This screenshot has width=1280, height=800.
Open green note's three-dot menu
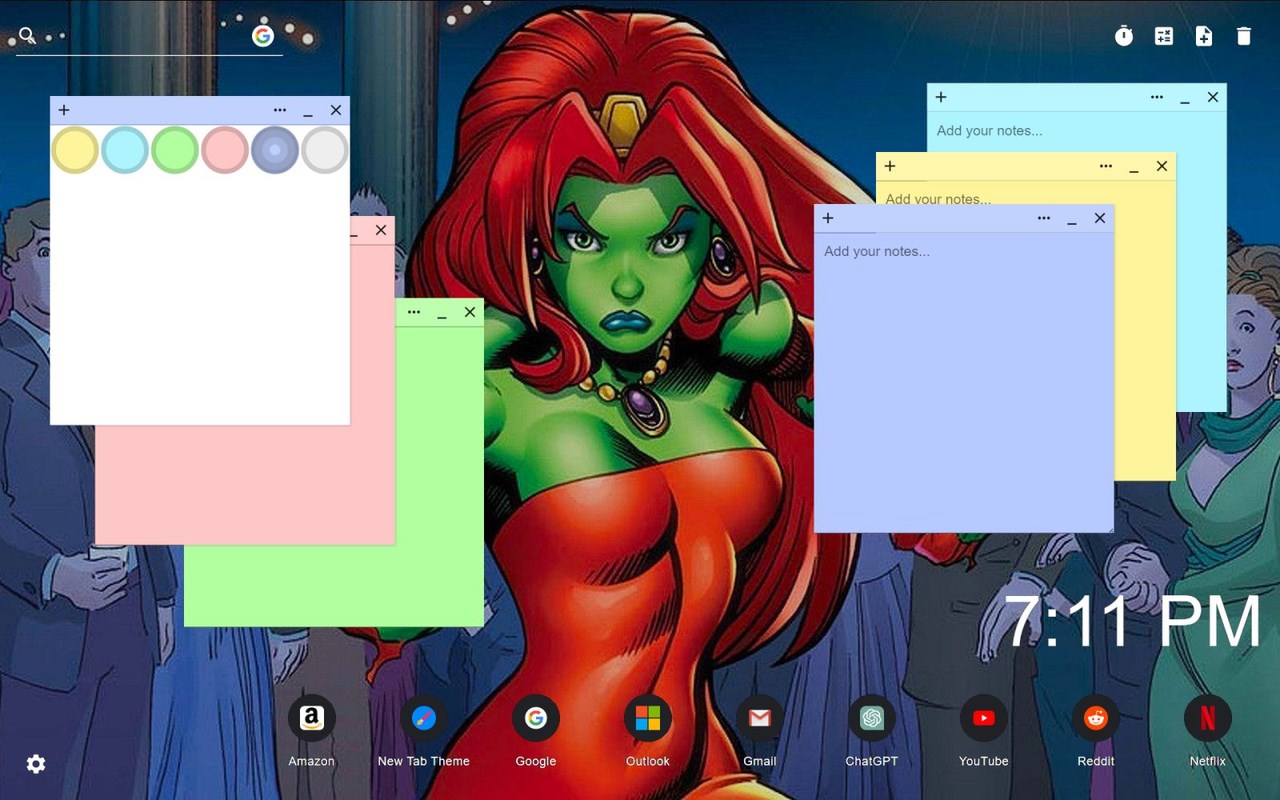(x=414, y=312)
